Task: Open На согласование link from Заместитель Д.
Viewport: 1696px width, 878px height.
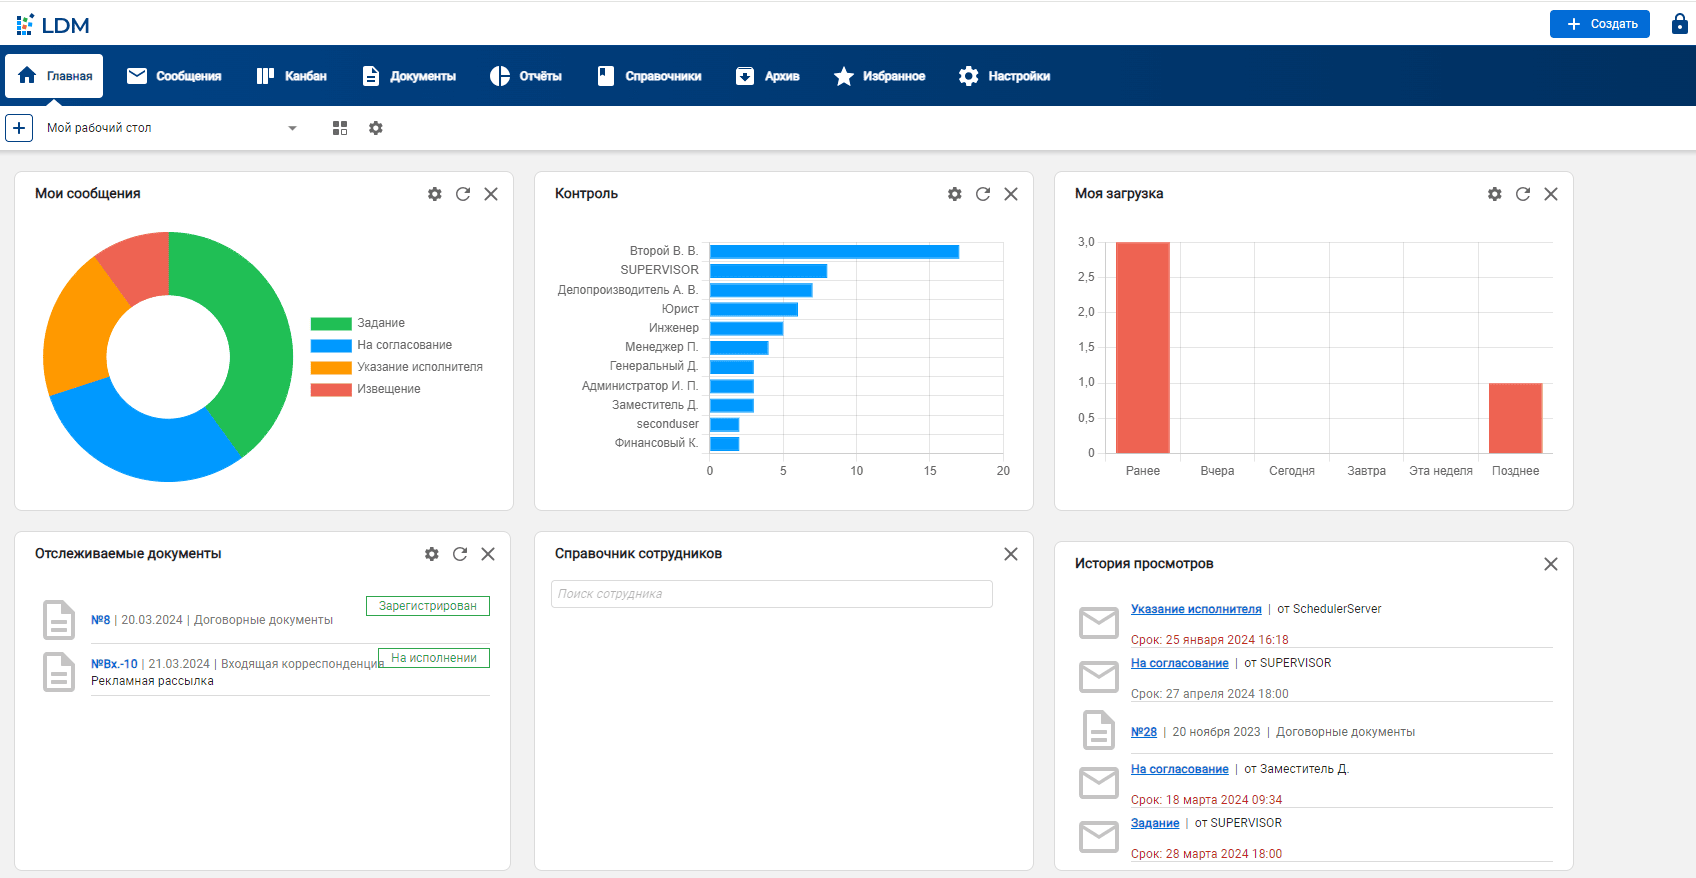Action: (1180, 769)
